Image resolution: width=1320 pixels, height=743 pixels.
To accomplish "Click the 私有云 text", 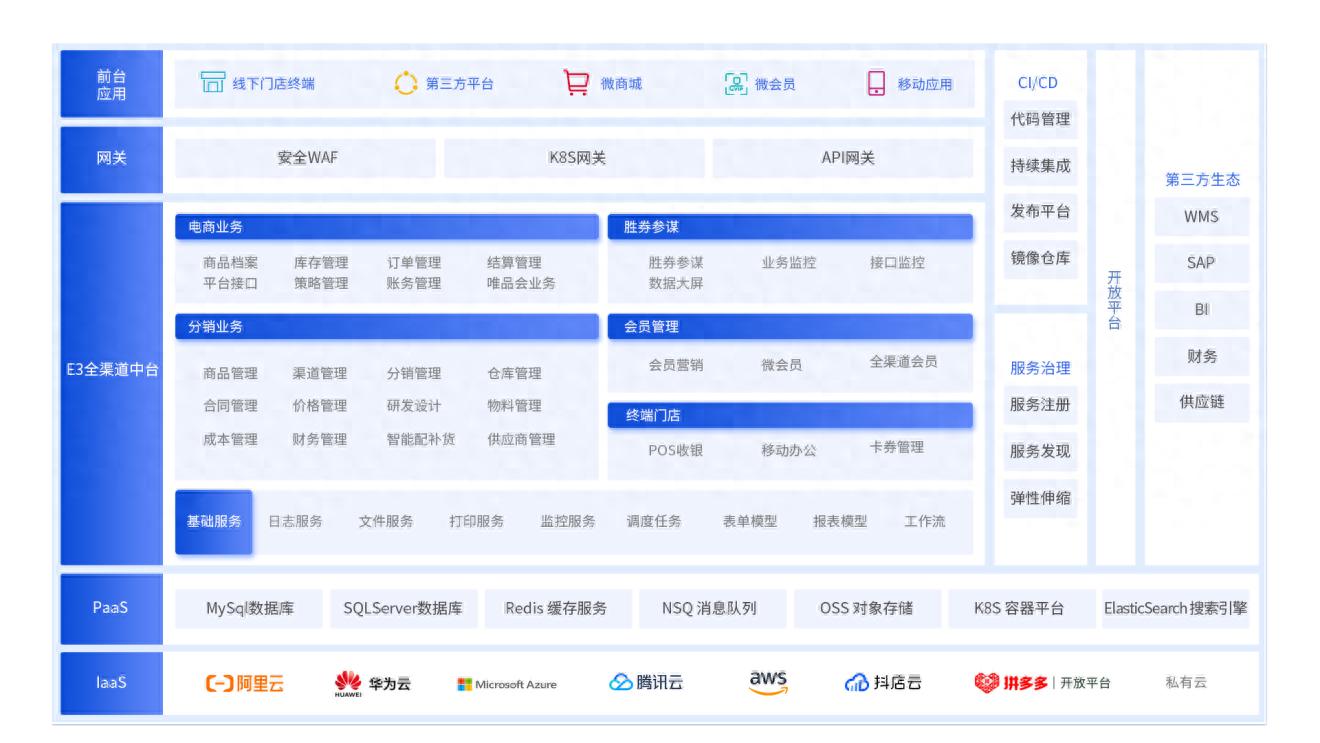I will coord(1186,683).
